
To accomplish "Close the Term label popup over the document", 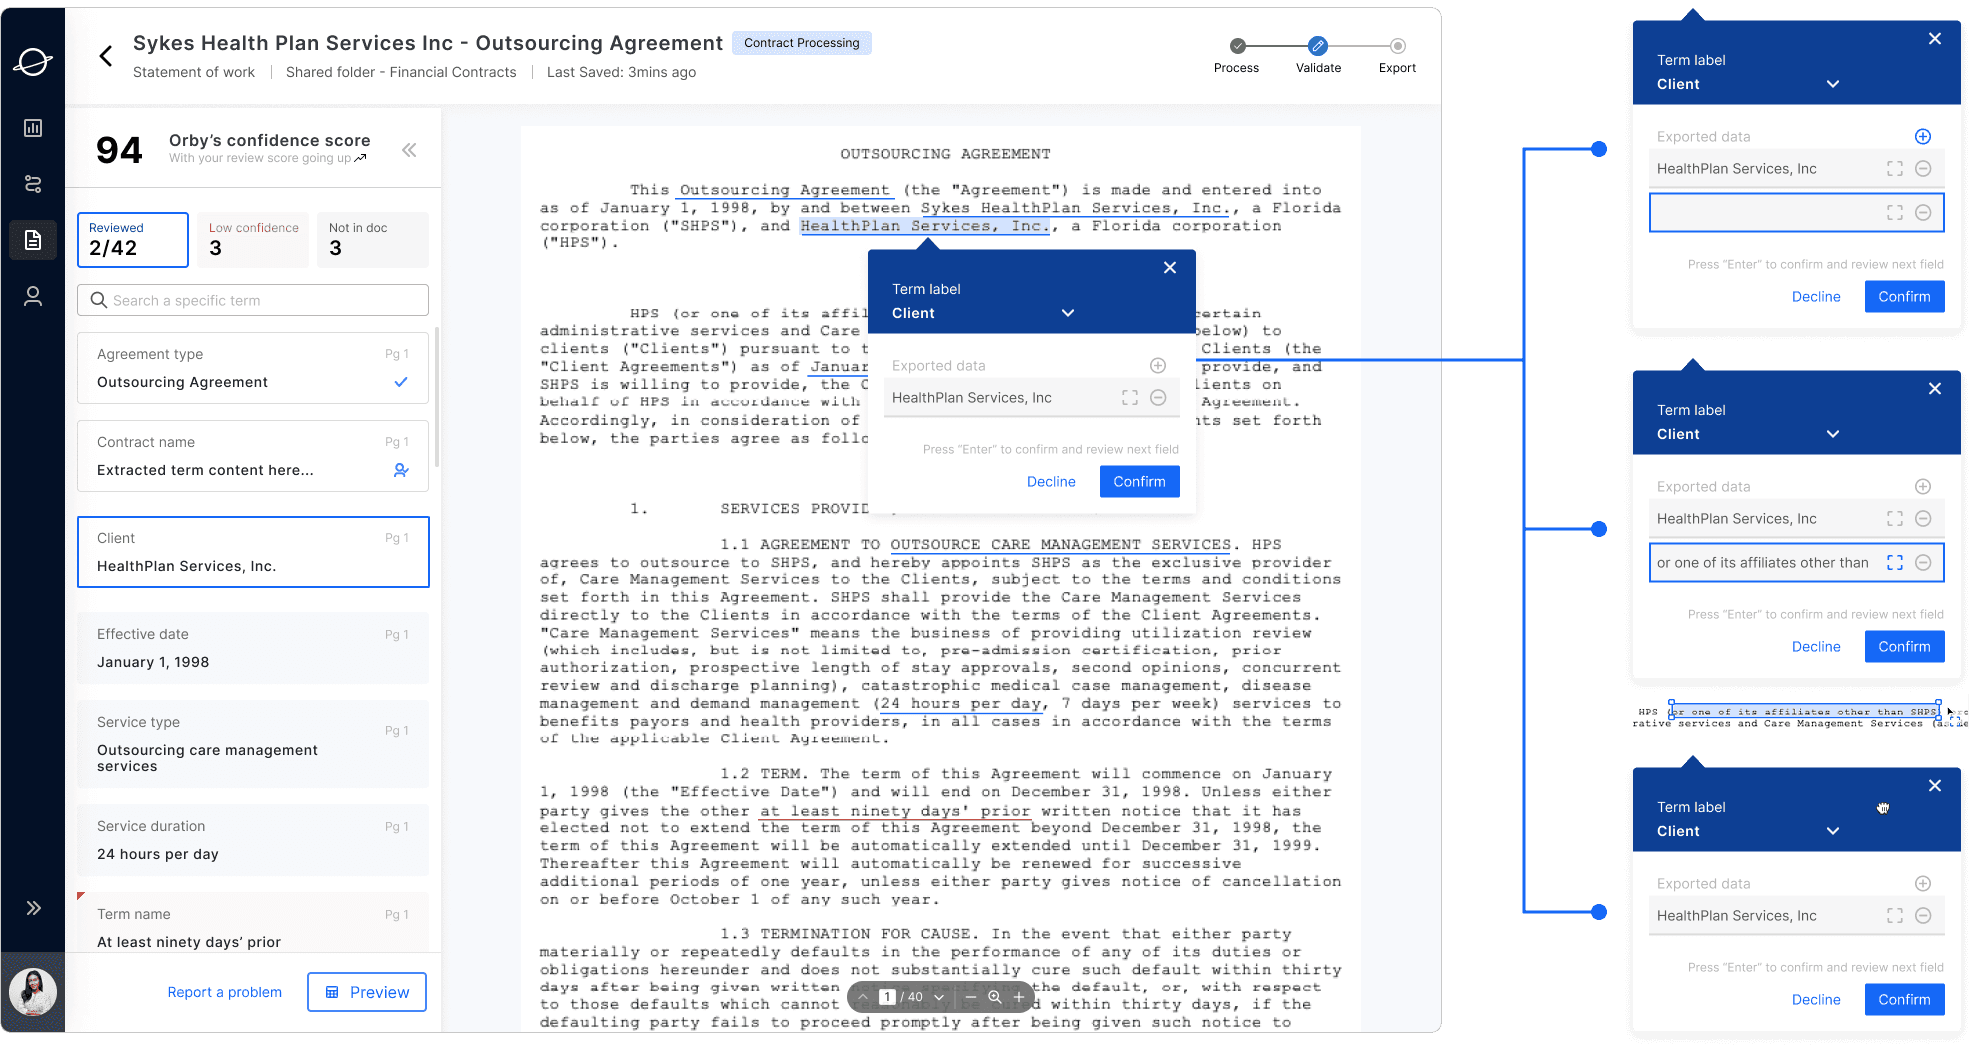I will coord(1170,268).
